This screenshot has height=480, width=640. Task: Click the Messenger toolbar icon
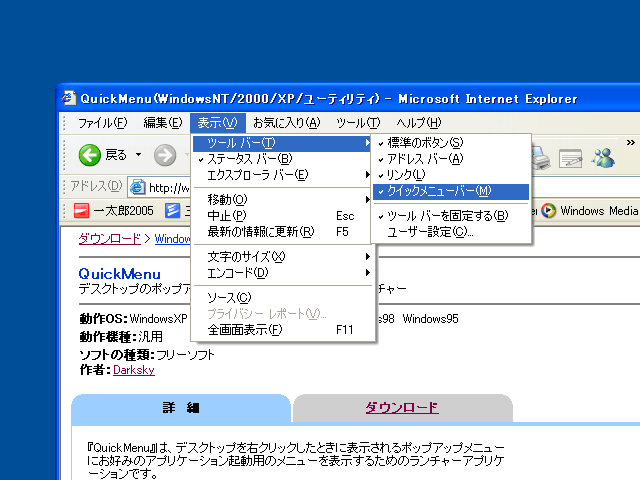pos(603,158)
